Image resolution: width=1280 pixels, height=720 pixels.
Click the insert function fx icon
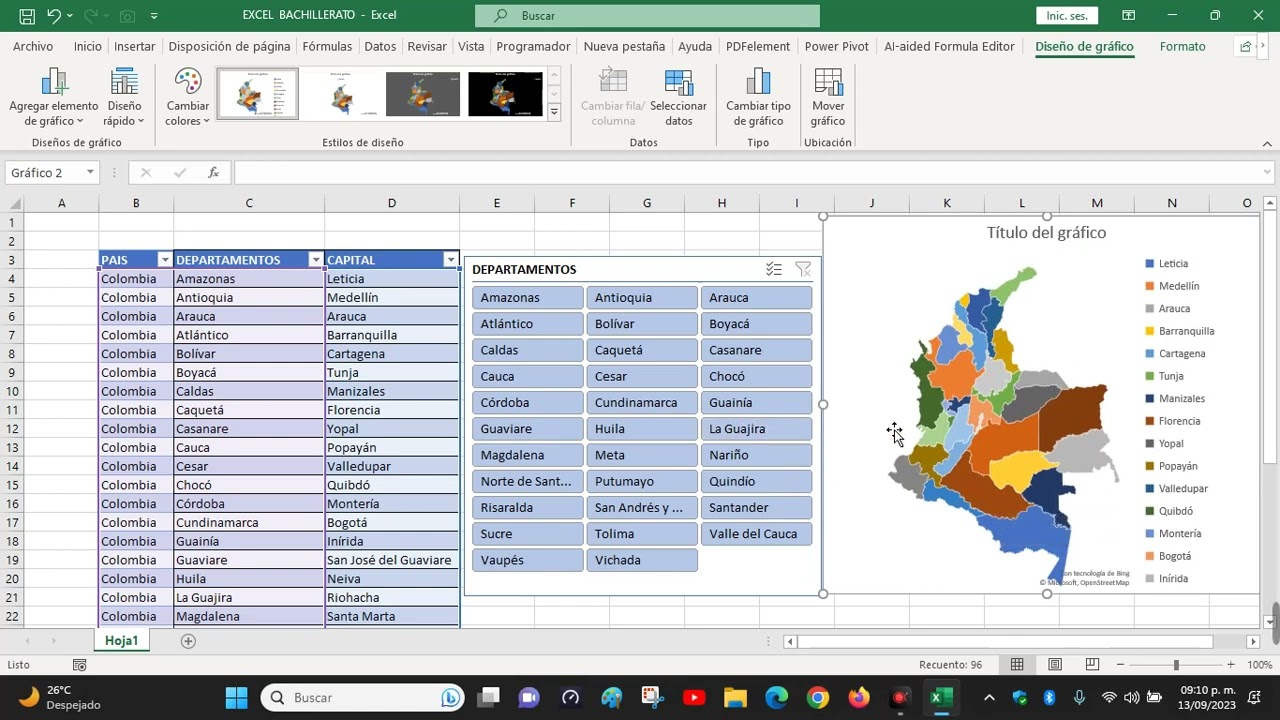pyautogui.click(x=213, y=173)
